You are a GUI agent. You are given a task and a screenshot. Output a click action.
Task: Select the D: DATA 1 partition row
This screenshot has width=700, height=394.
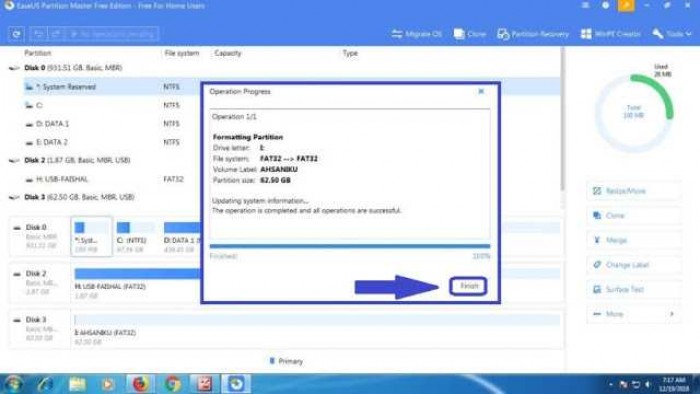tap(112, 124)
